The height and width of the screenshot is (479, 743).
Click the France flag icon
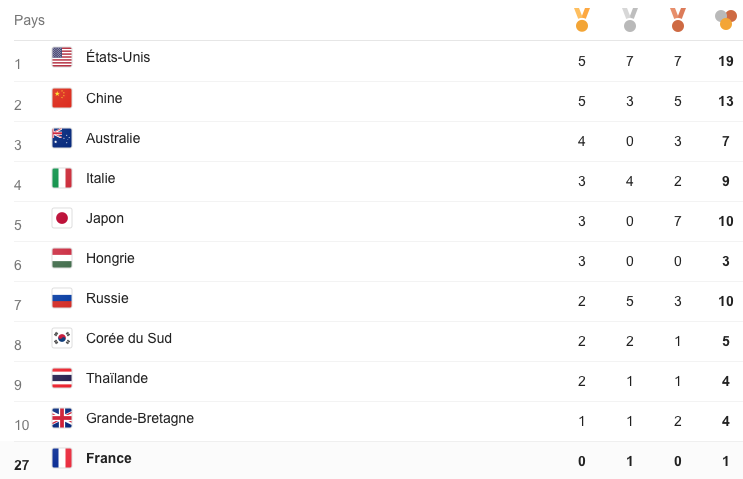62,458
